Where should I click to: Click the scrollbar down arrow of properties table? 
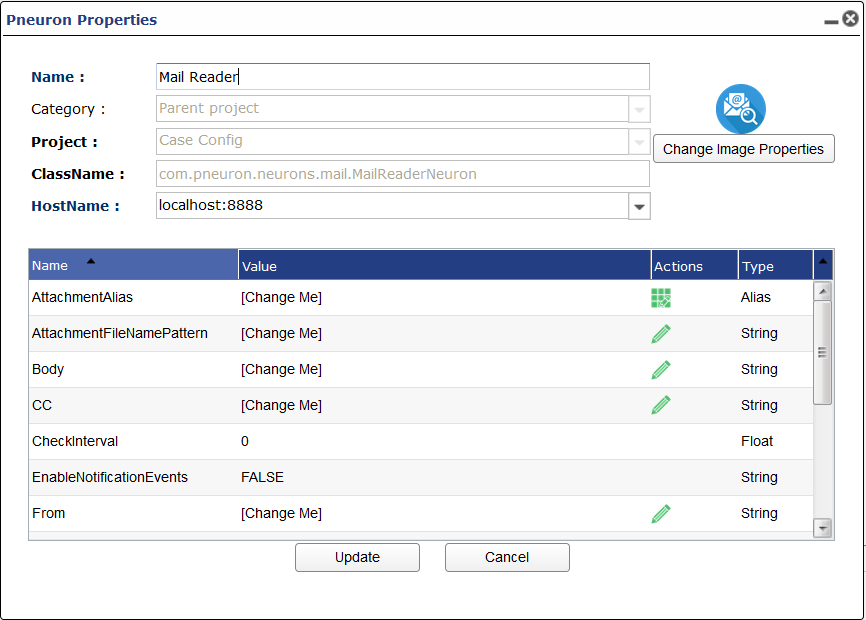pos(822,528)
